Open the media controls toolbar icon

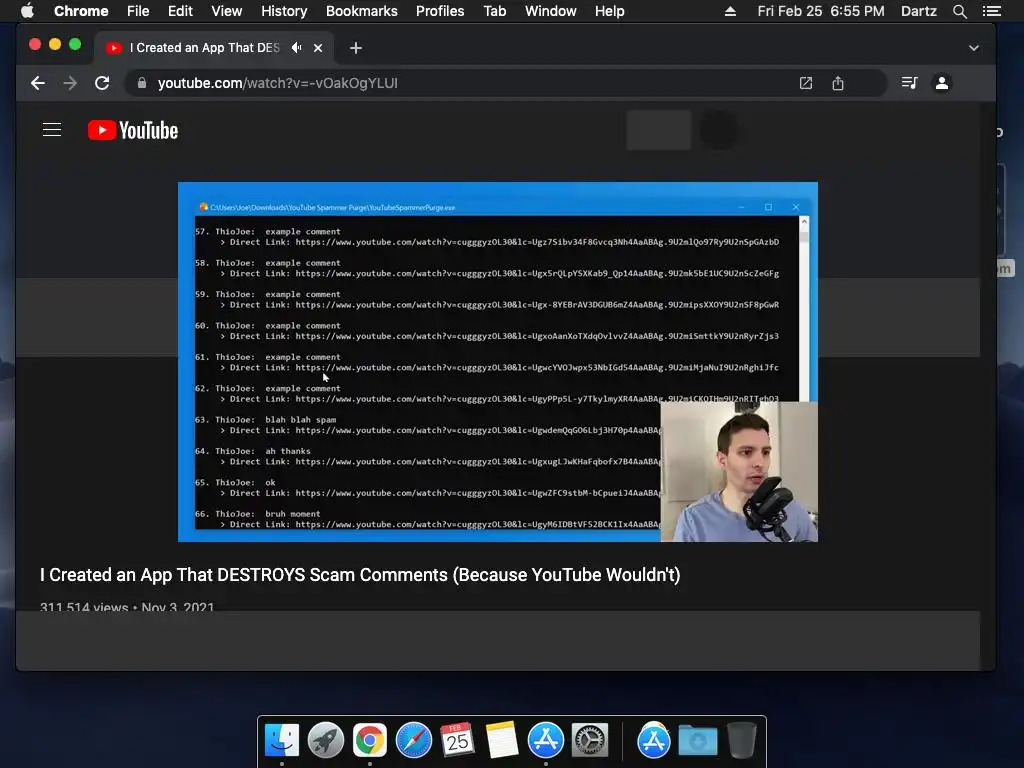pos(910,83)
